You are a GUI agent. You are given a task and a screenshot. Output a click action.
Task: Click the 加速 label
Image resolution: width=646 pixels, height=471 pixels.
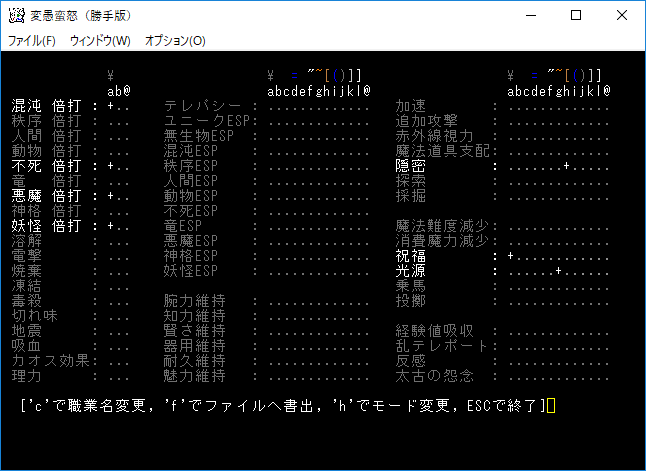[410, 106]
